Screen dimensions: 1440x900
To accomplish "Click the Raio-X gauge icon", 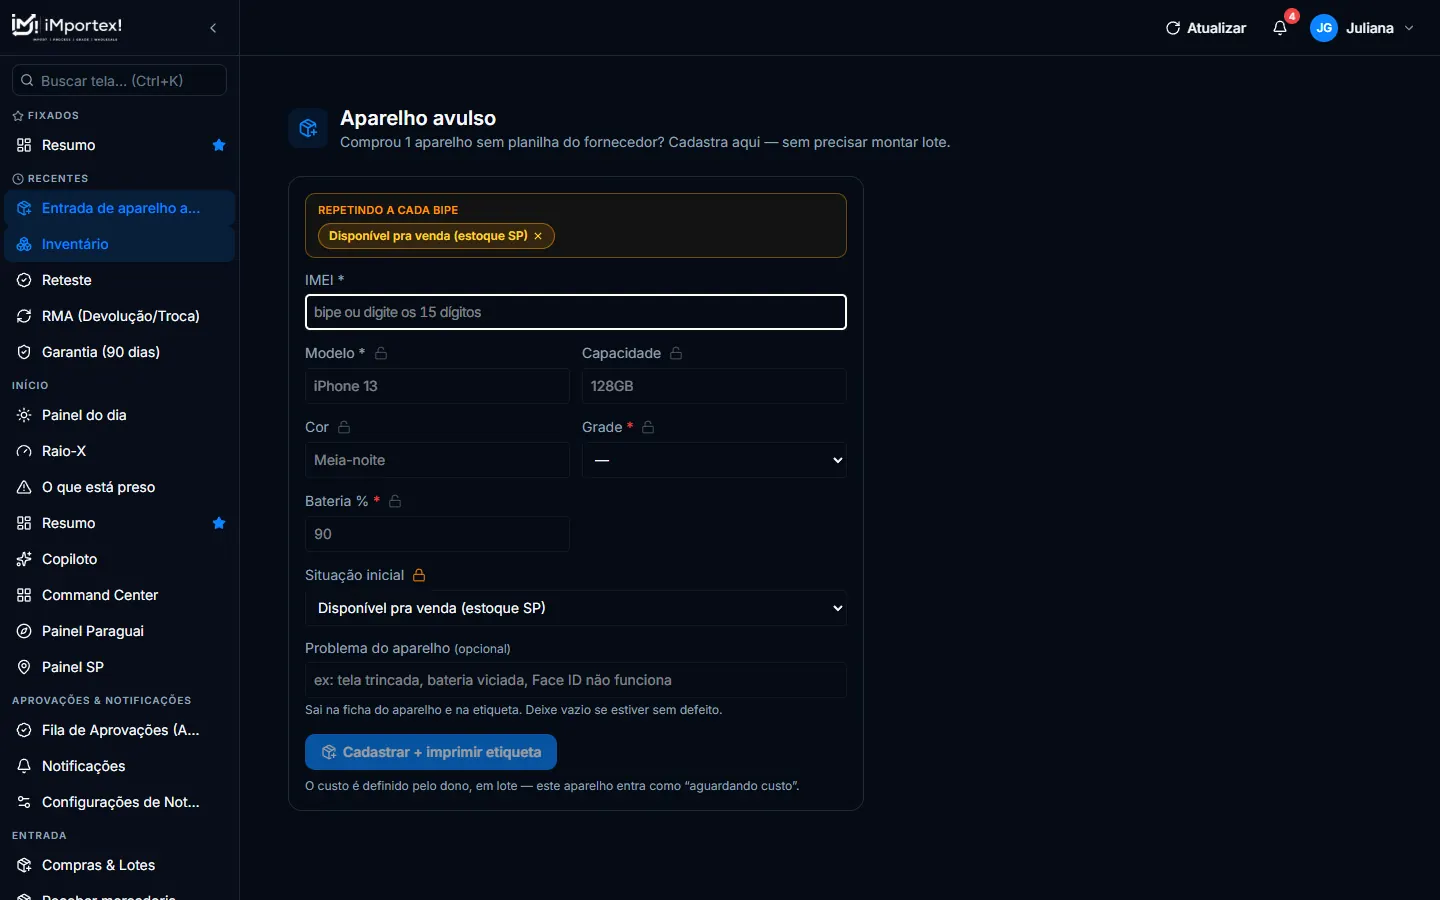I will pyautogui.click(x=24, y=451).
